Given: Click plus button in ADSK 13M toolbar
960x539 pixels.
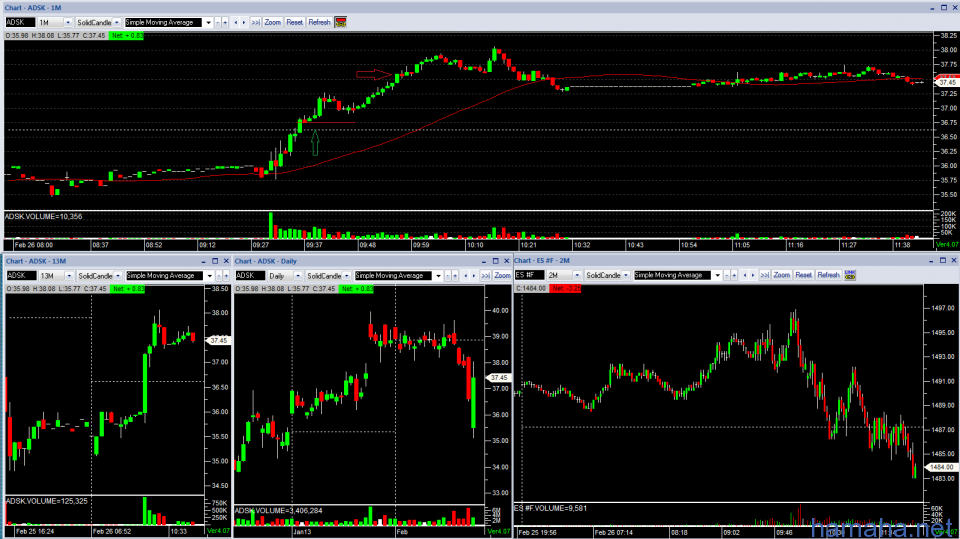Looking at the screenshot, I should click(x=226, y=276).
